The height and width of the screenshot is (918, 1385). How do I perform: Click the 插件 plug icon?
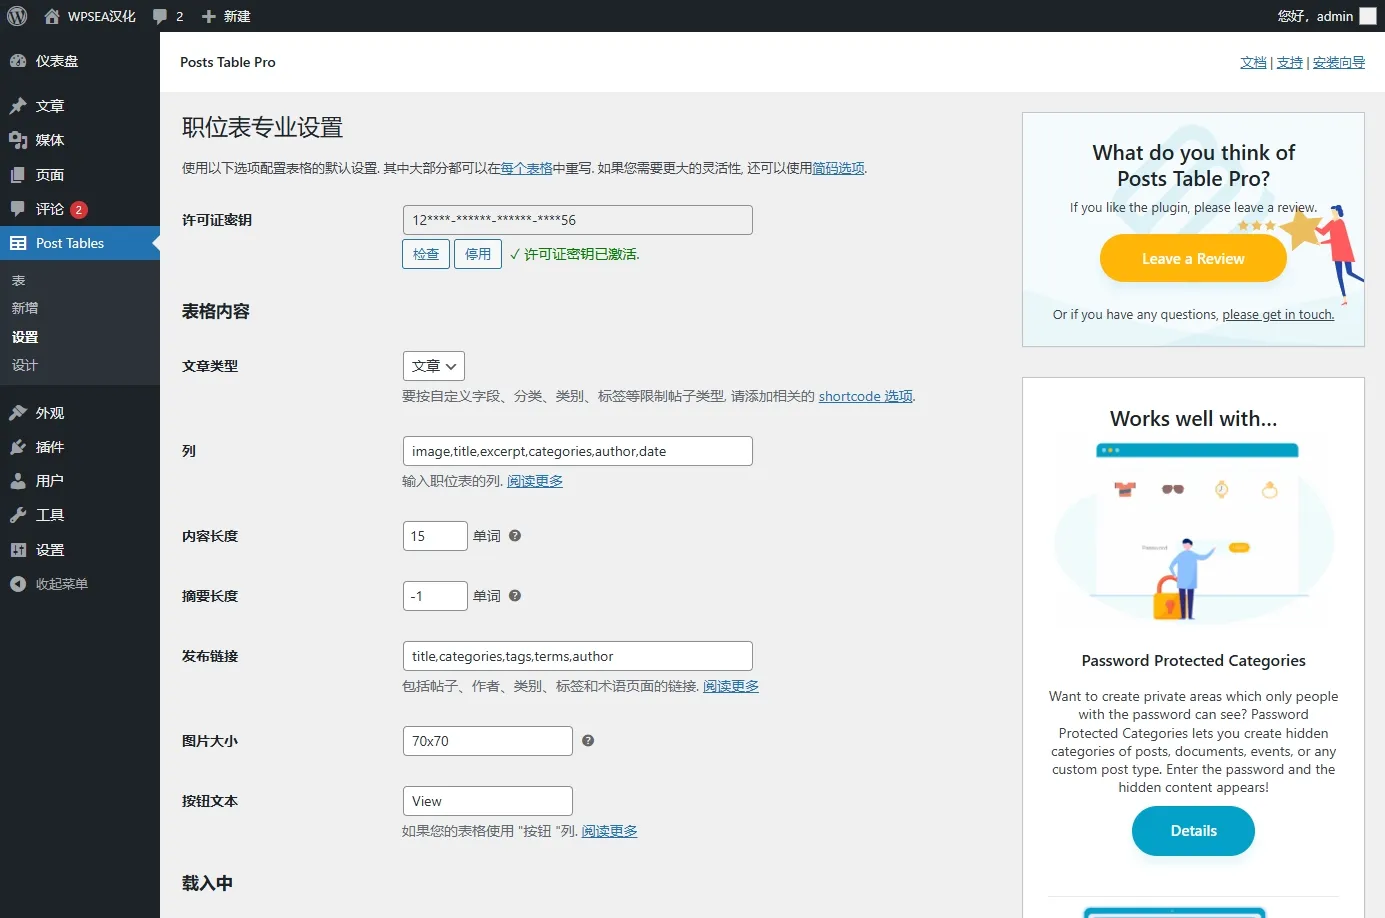[18, 447]
